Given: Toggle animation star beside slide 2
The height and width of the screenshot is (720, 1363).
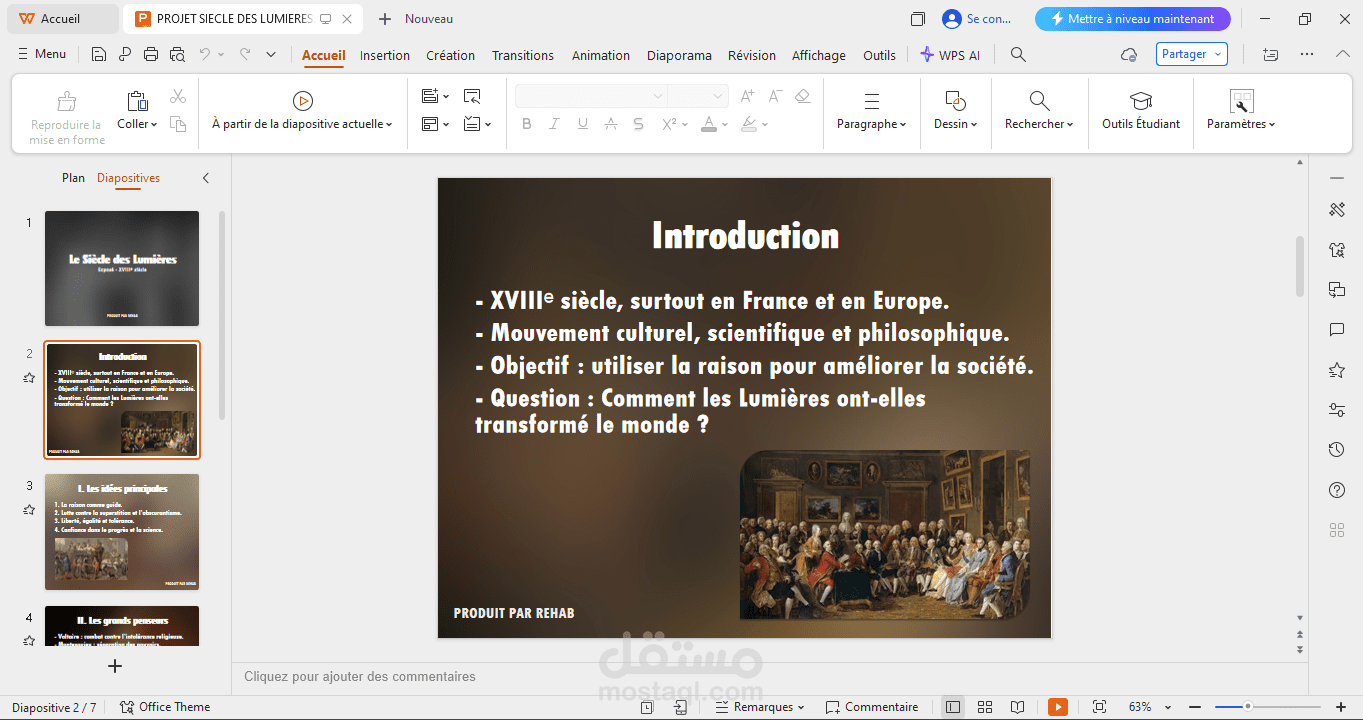Looking at the screenshot, I should (x=29, y=378).
